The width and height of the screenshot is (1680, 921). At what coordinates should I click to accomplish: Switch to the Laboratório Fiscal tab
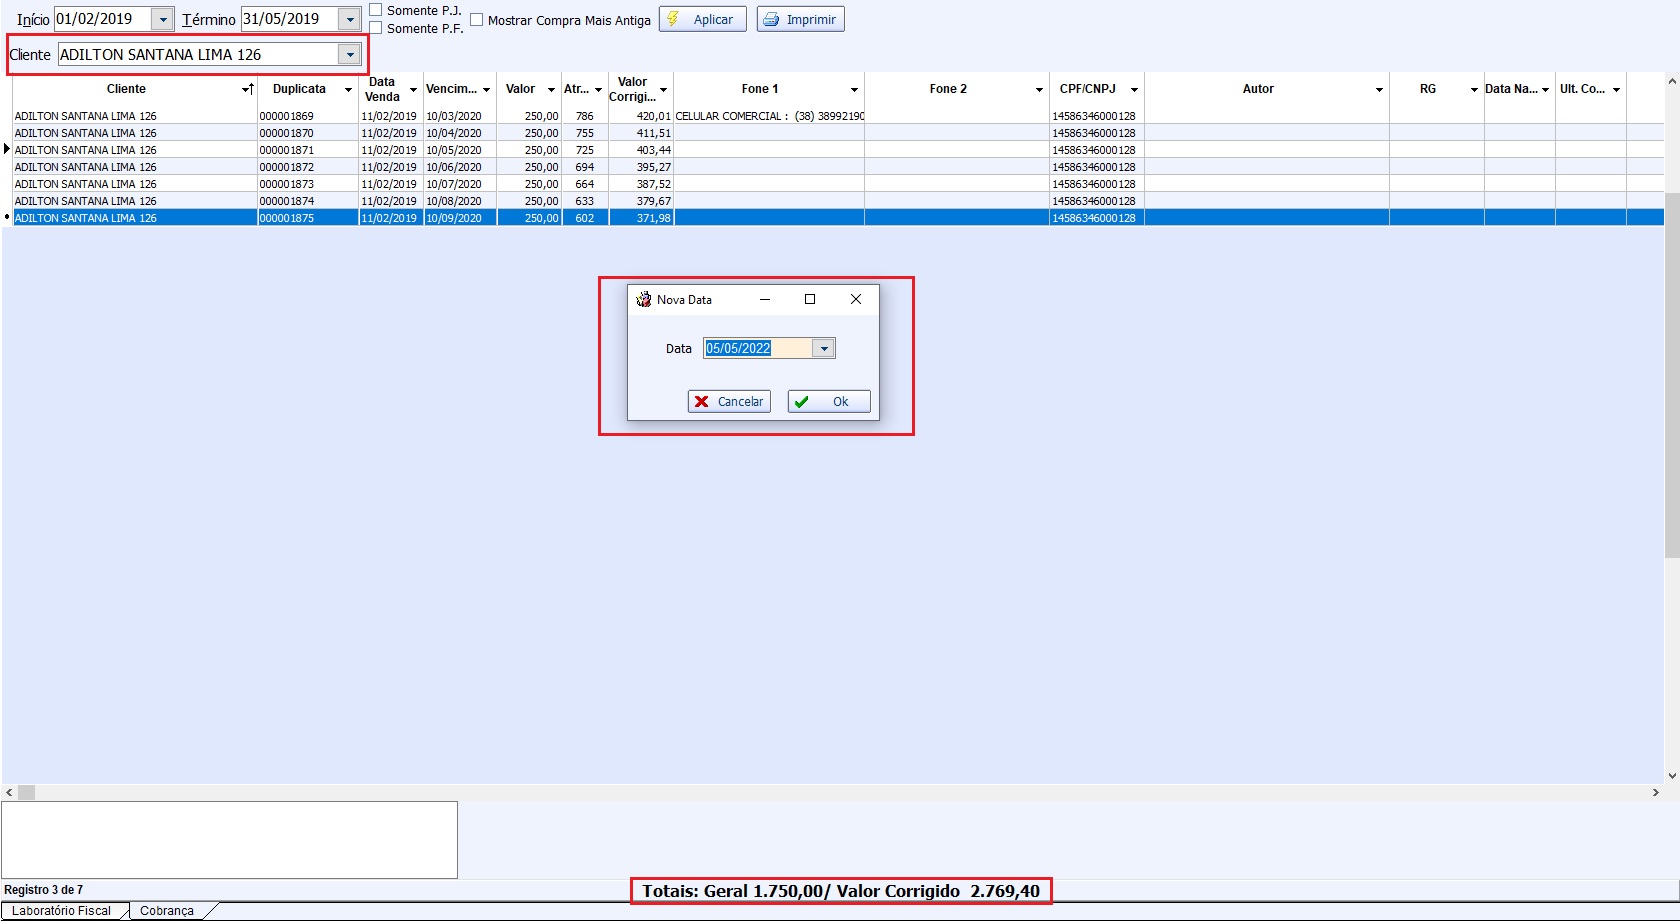(x=62, y=911)
